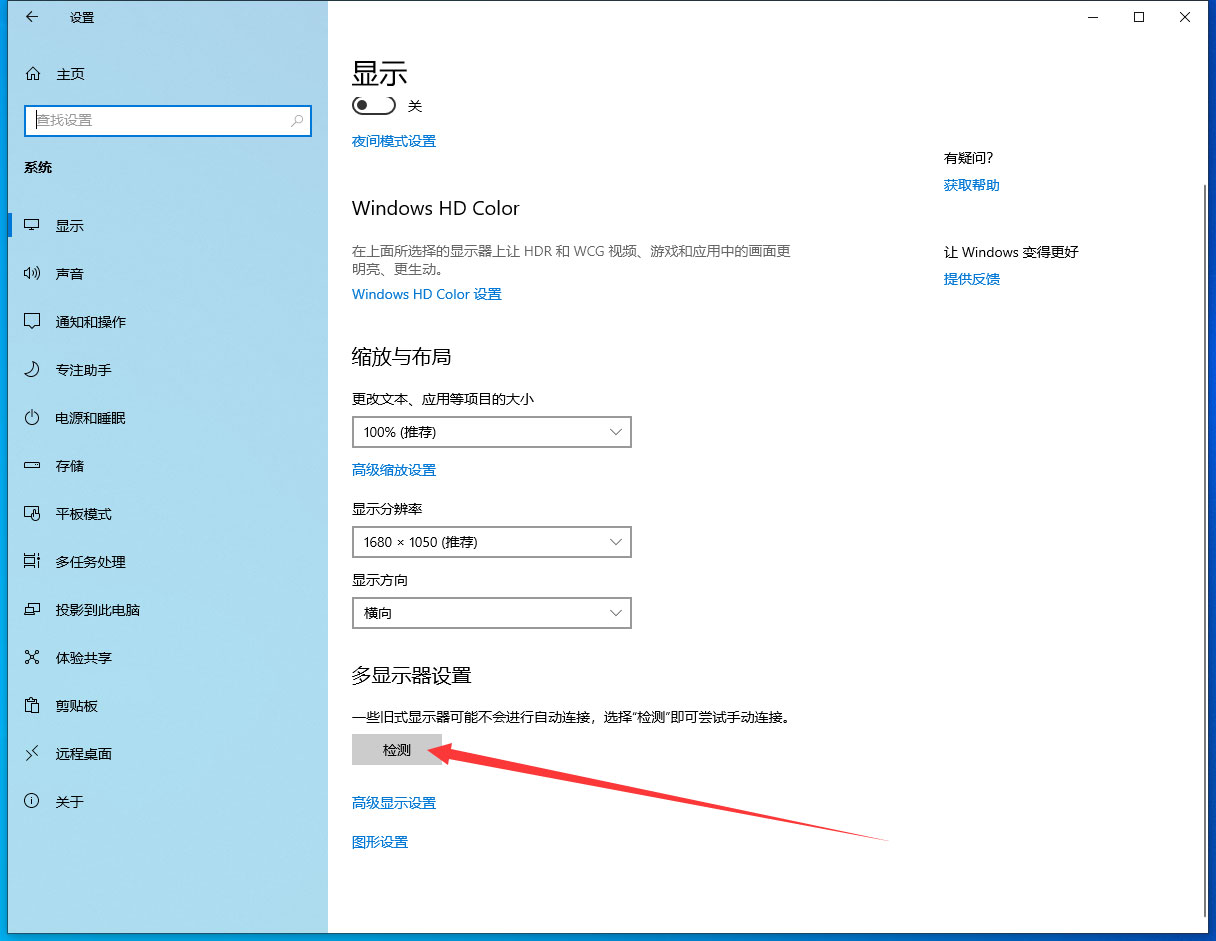This screenshot has width=1216, height=941.
Task: Open the 更改文本大小 scaling dropdown
Action: (491, 432)
